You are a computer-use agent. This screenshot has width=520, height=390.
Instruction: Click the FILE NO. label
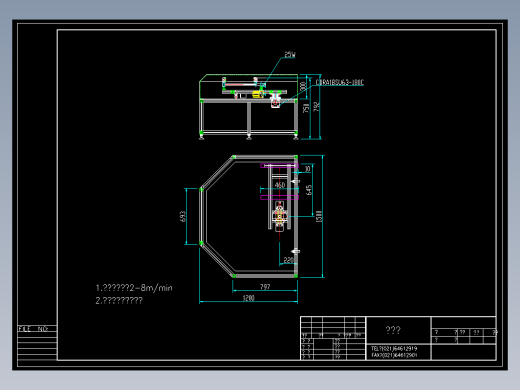pyautogui.click(x=33, y=329)
